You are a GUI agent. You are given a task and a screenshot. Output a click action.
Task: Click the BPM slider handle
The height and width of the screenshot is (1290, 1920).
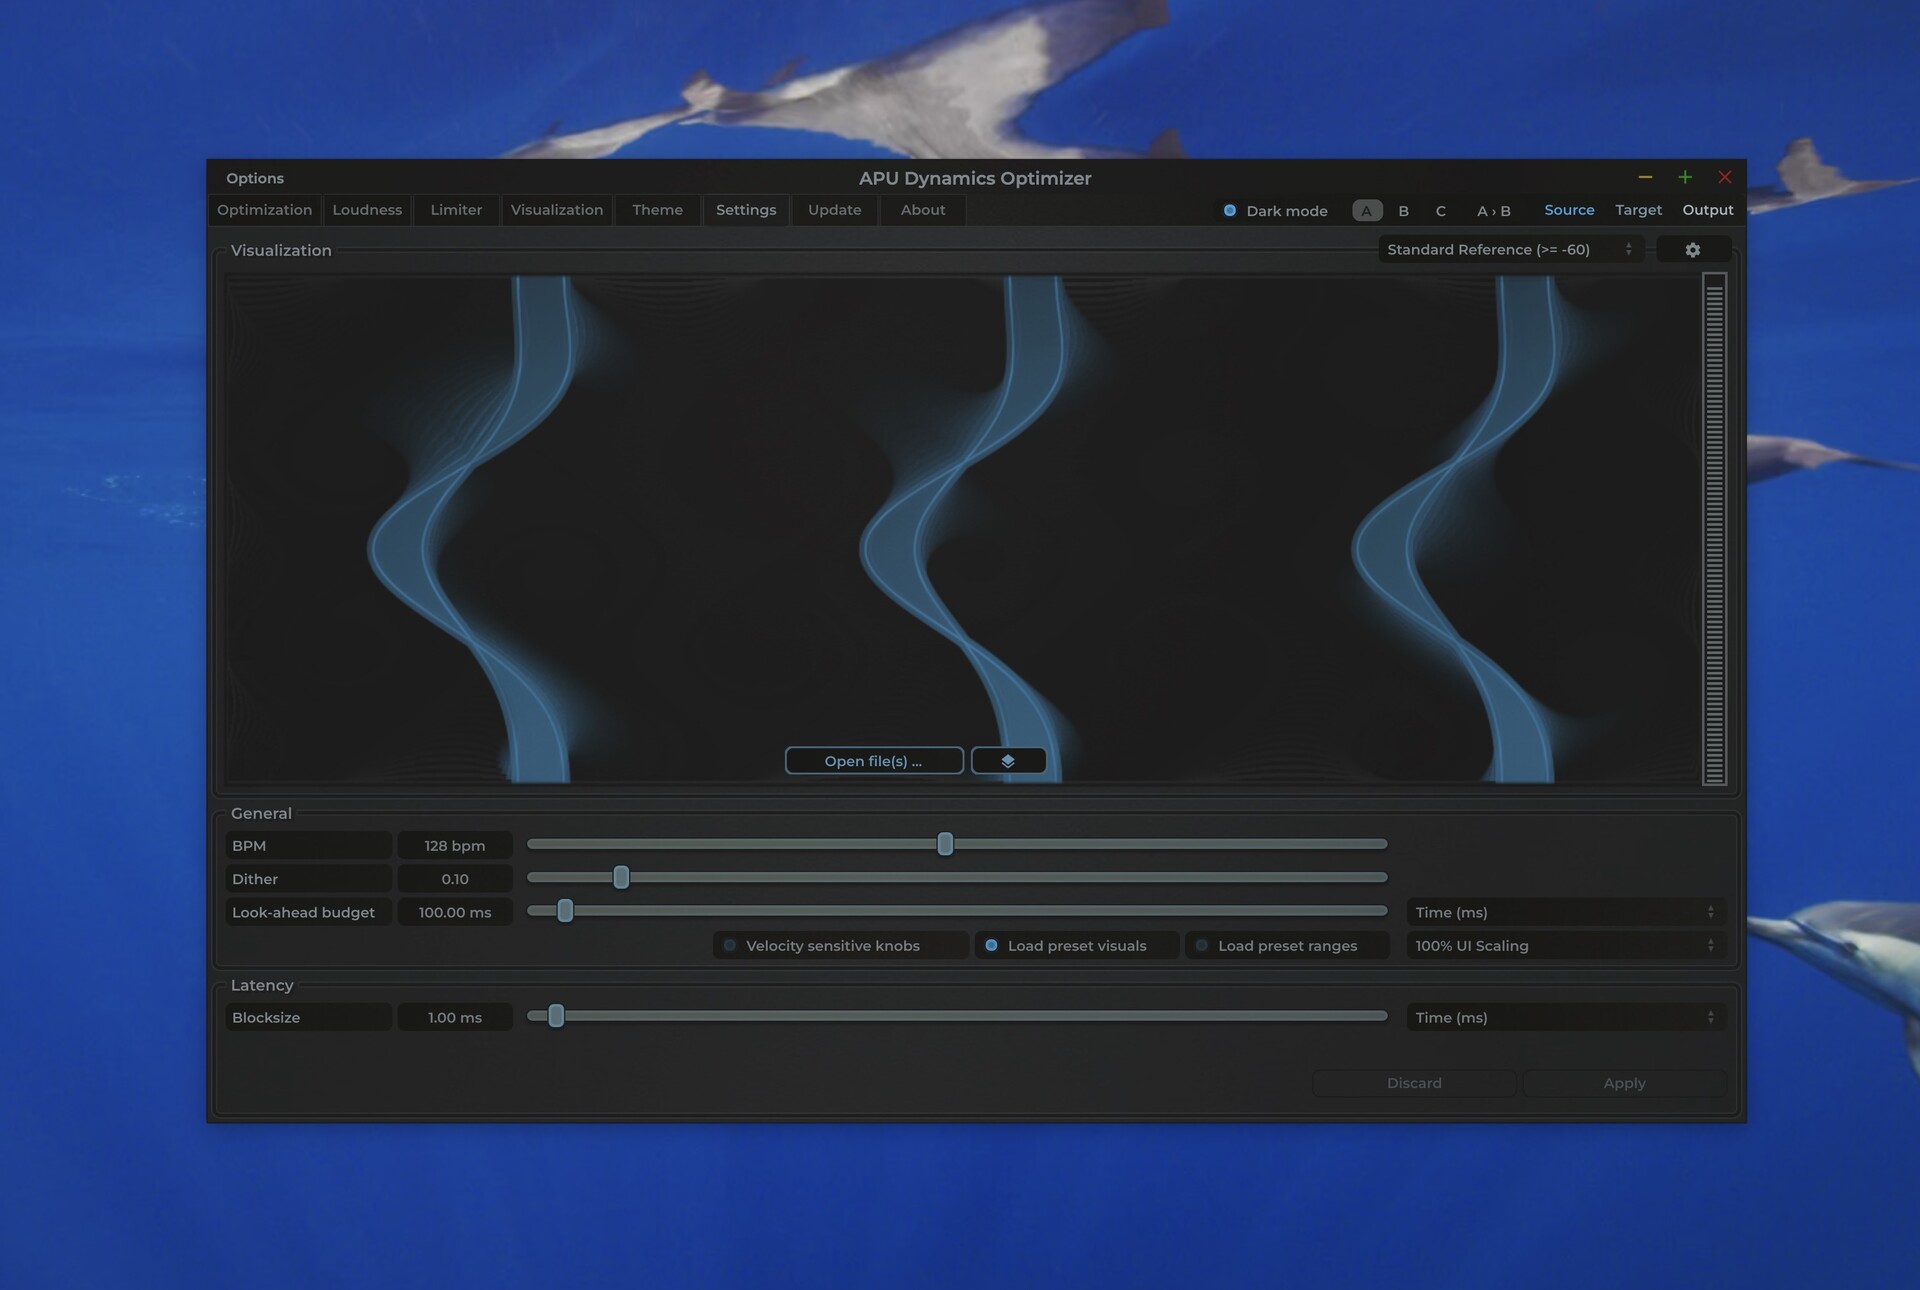pyautogui.click(x=945, y=844)
